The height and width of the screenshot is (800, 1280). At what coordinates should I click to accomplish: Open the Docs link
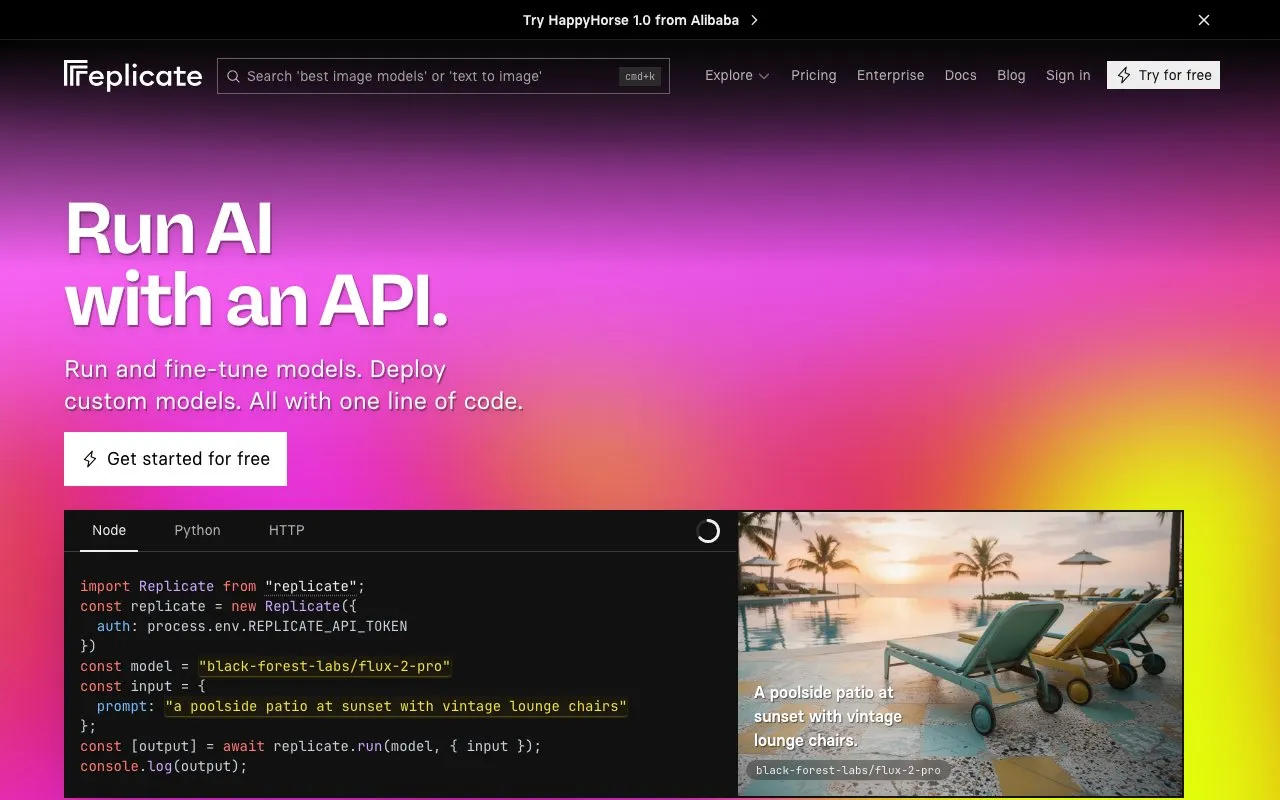[x=960, y=75]
